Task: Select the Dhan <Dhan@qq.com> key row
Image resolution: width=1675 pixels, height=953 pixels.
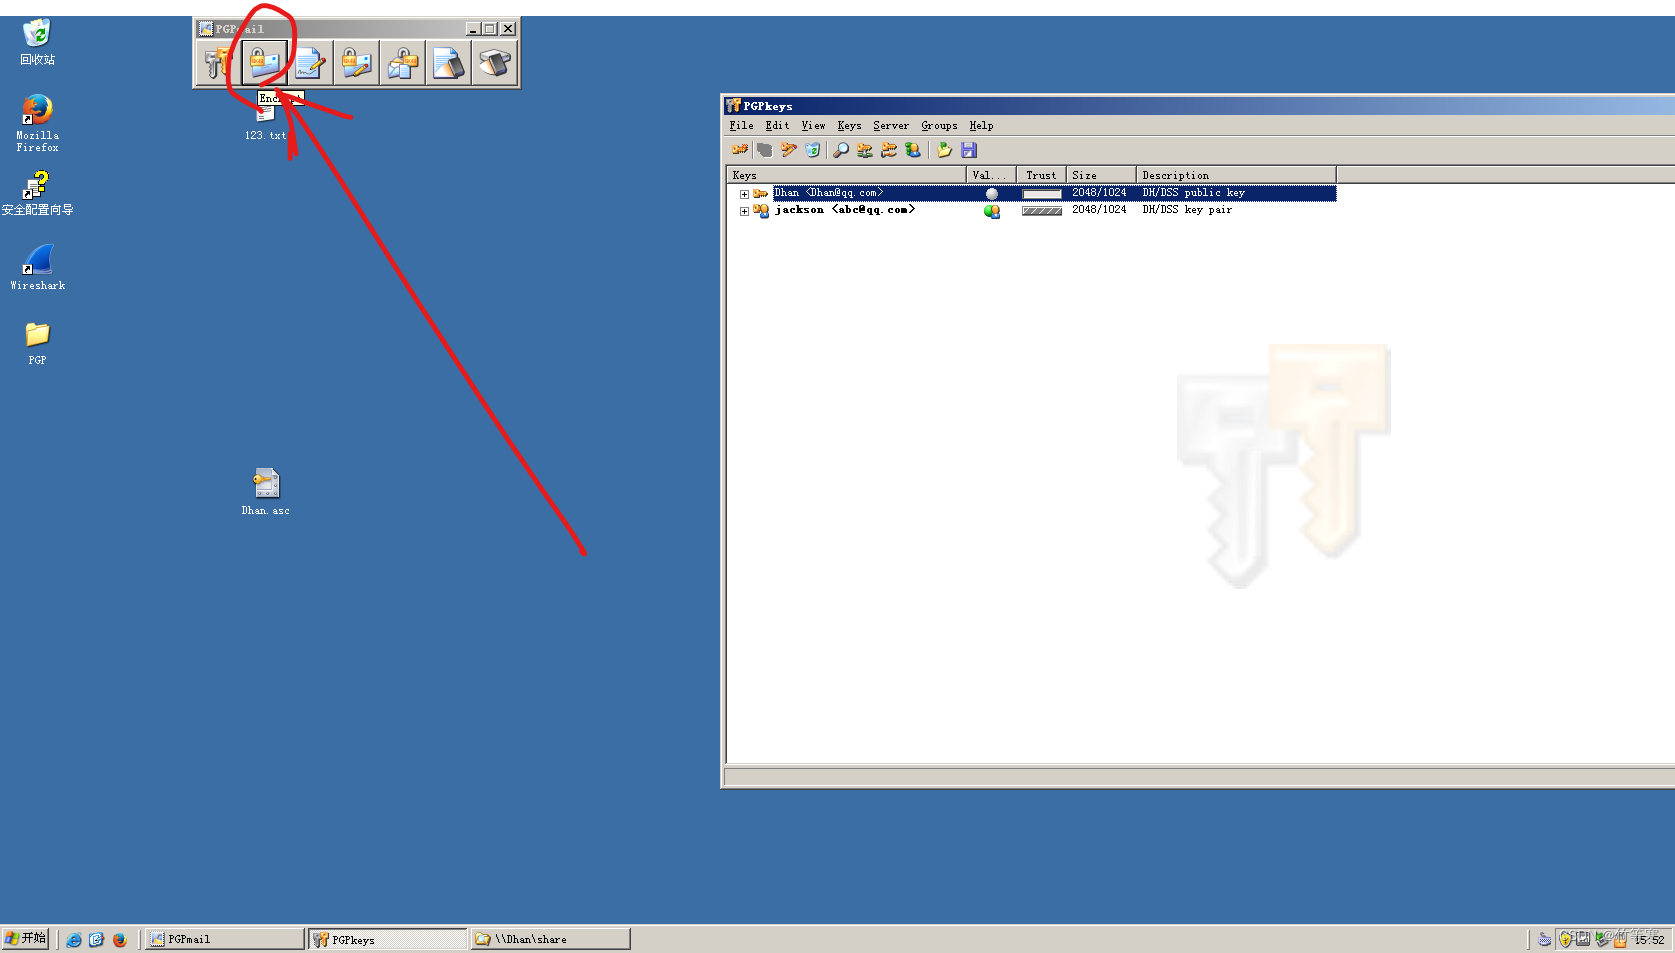Action: click(1031, 193)
